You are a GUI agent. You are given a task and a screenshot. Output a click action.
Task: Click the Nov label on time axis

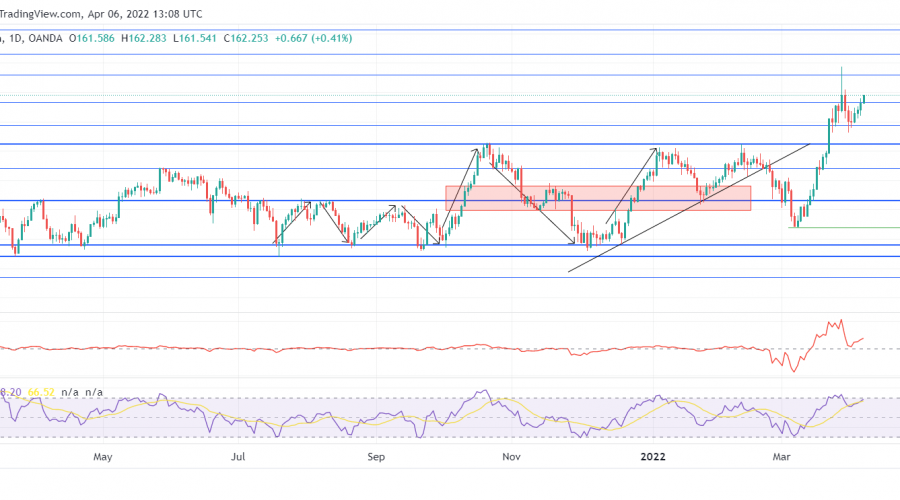pos(511,457)
